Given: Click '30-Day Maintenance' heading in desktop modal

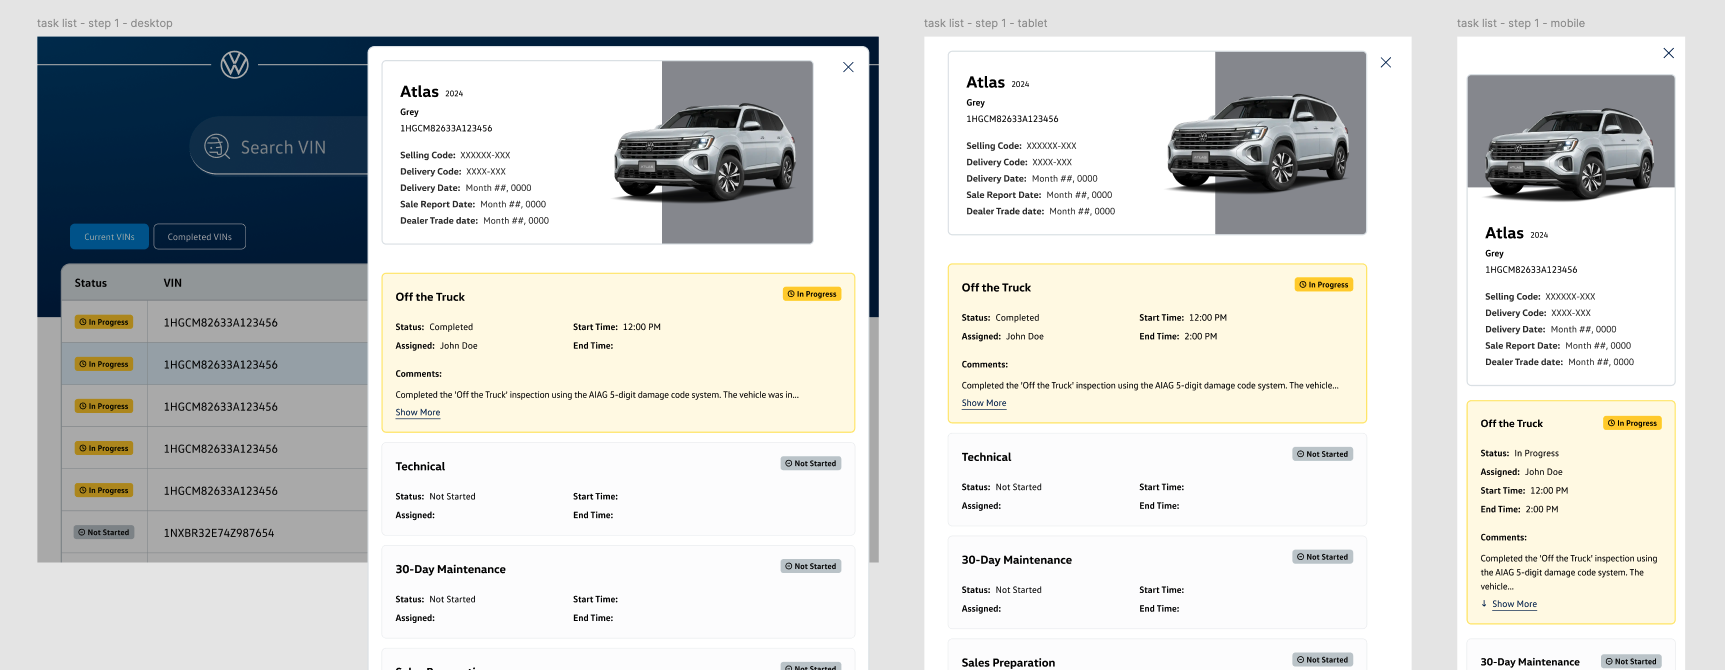Looking at the screenshot, I should [450, 570].
